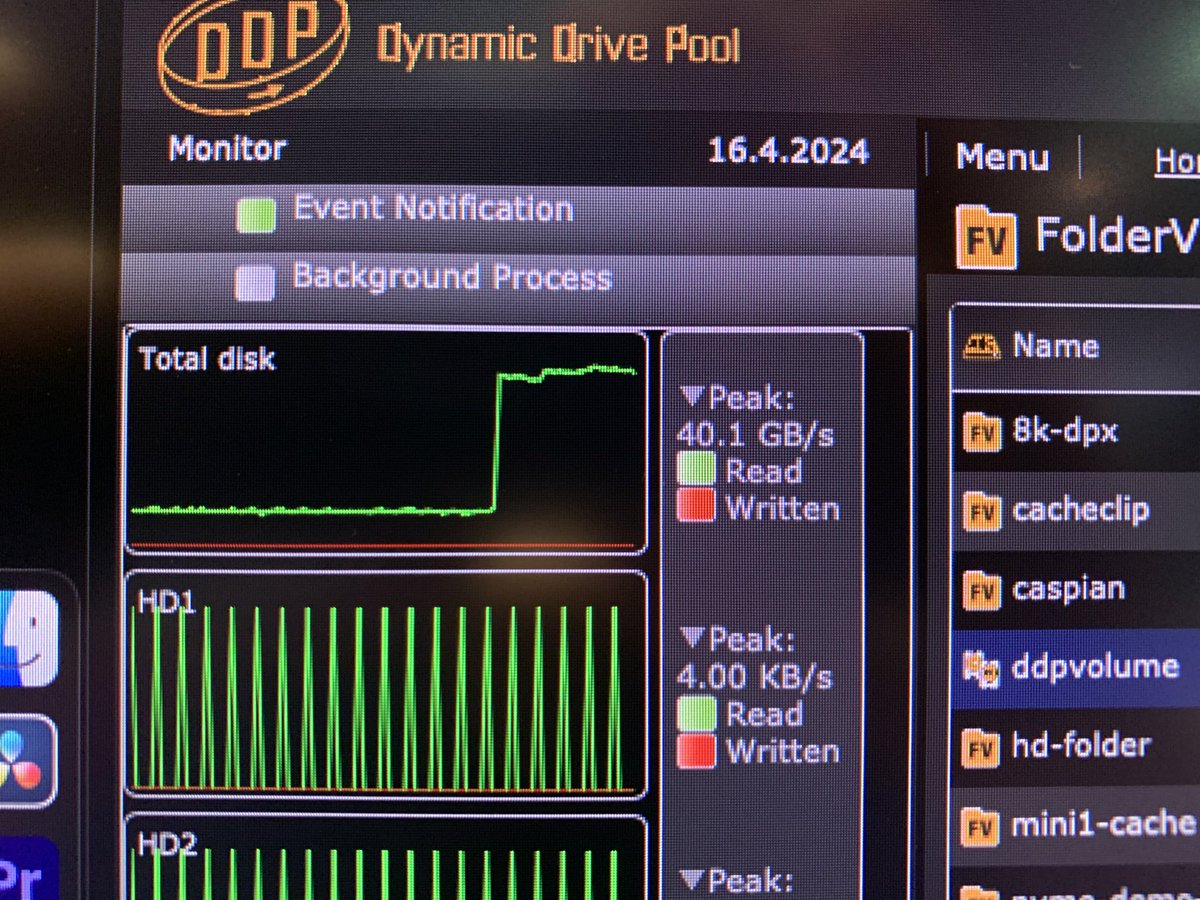Select the mini1-cache FV icon
This screenshot has width=1200, height=900.
point(981,827)
